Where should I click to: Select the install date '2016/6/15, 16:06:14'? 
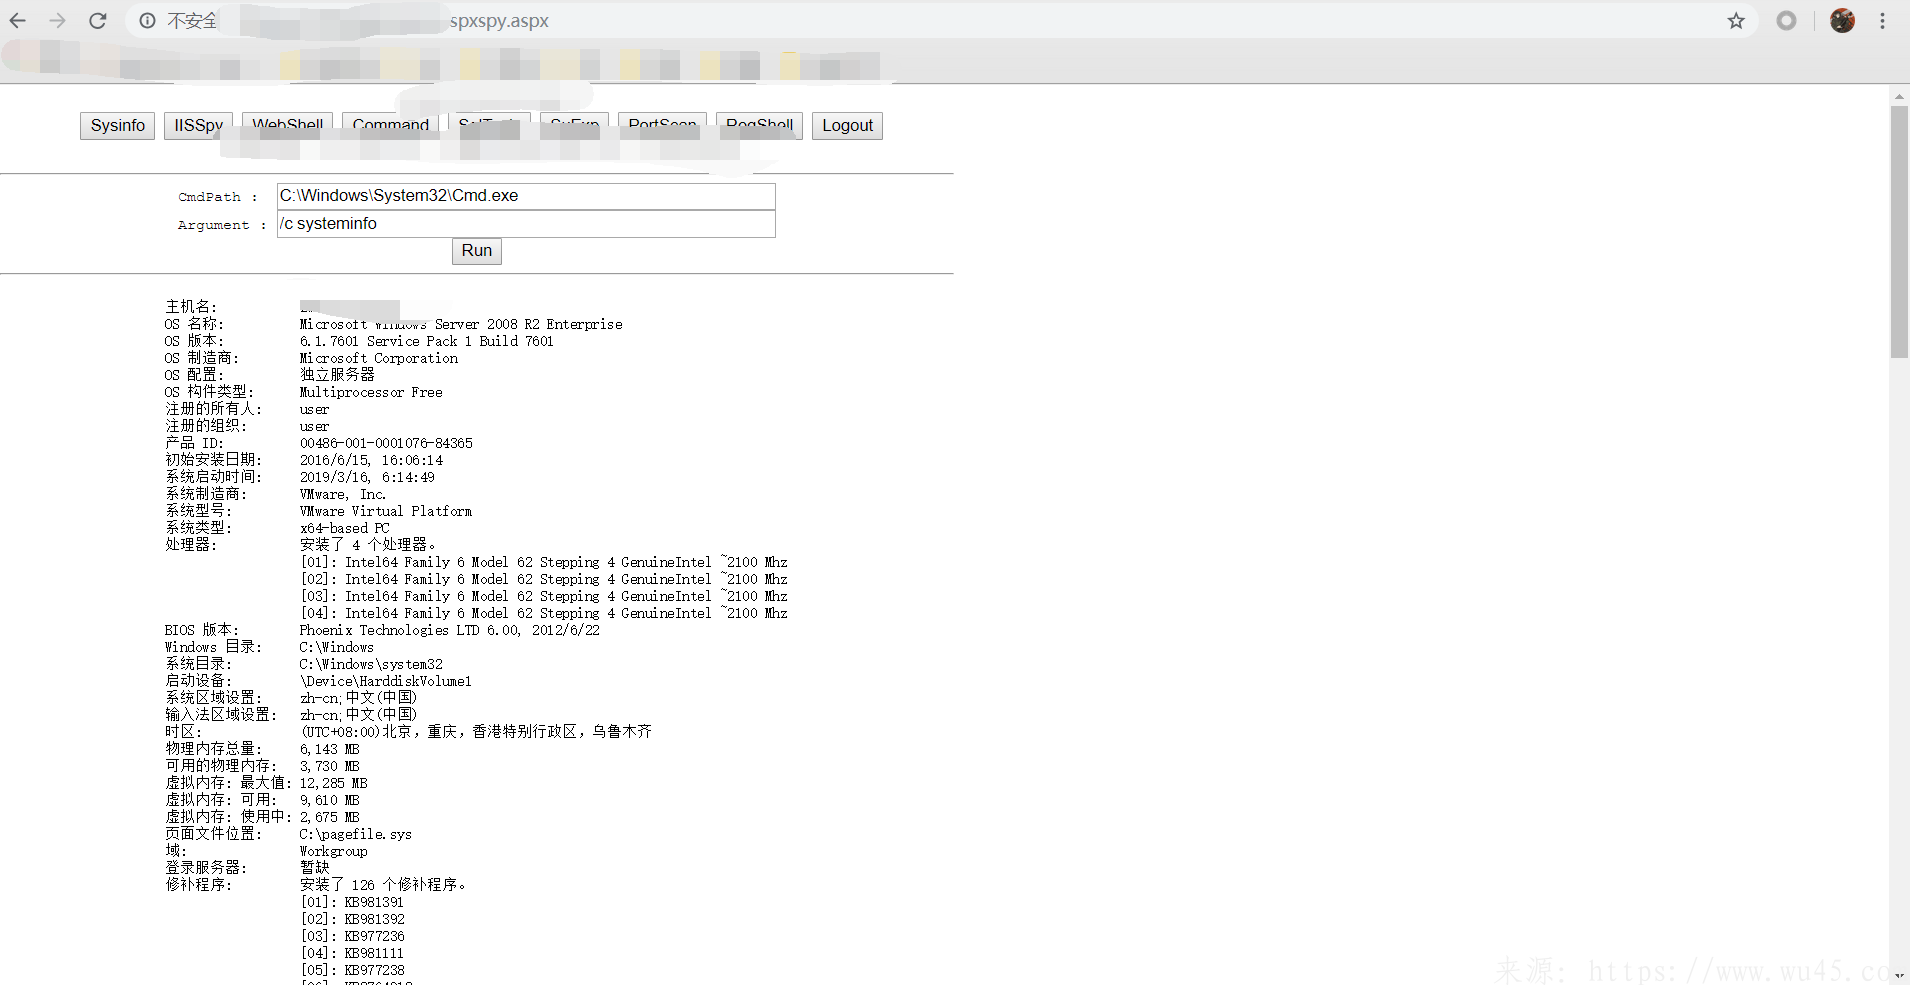pos(371,460)
